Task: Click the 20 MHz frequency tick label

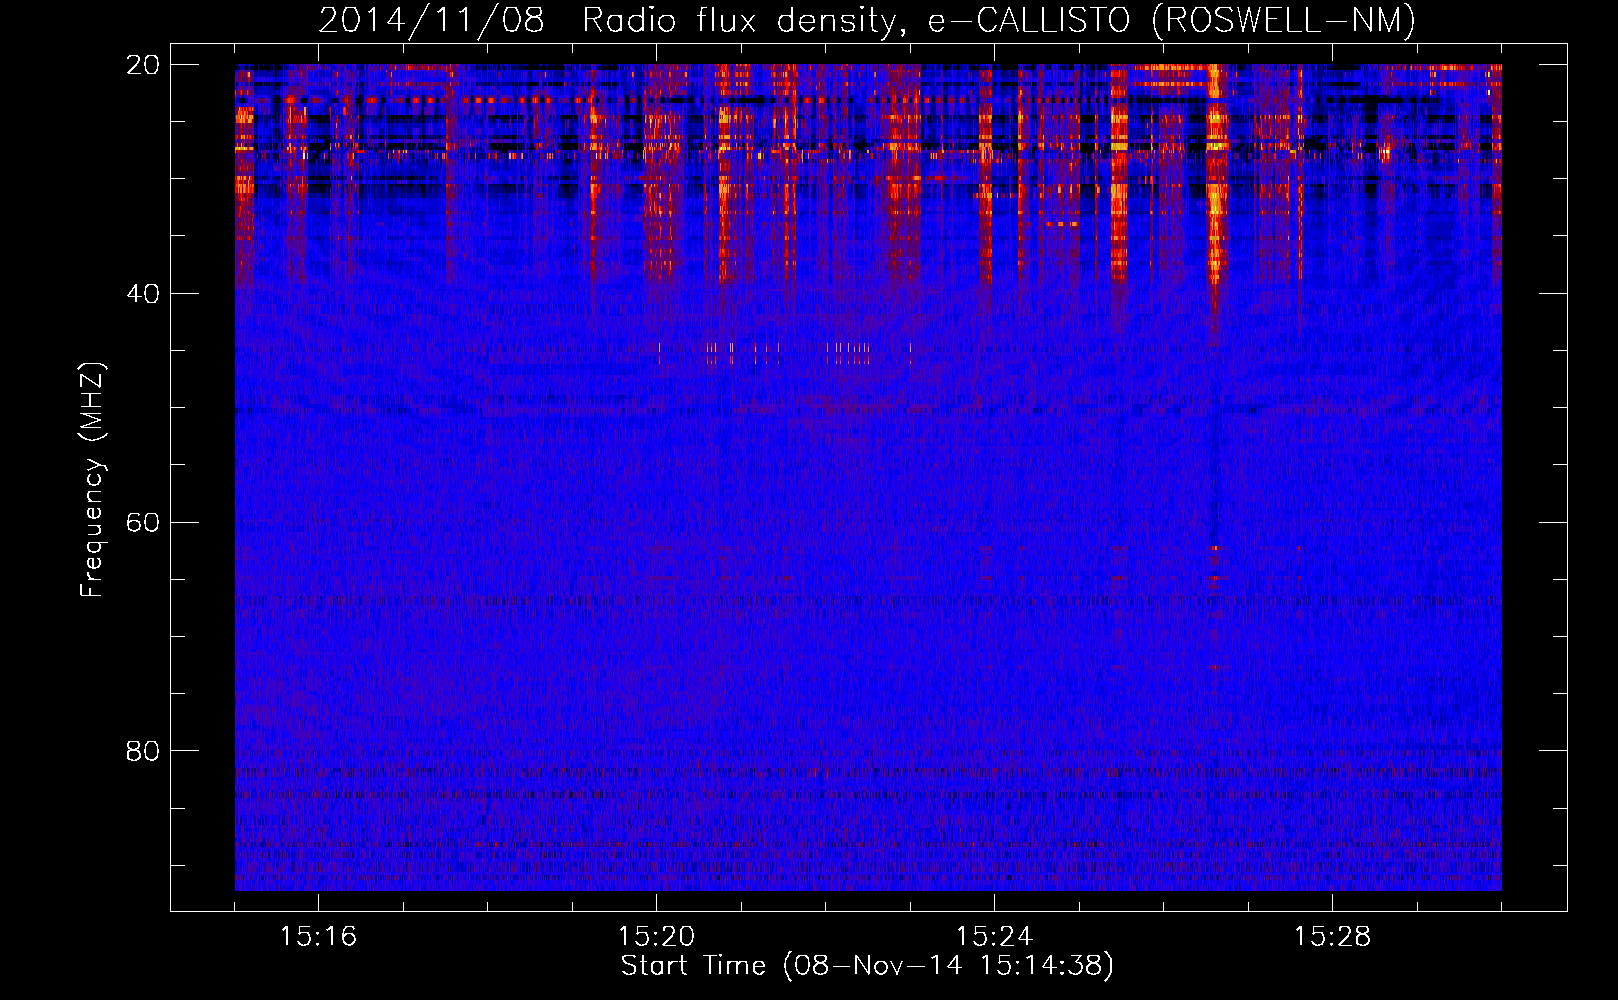Action: [143, 65]
